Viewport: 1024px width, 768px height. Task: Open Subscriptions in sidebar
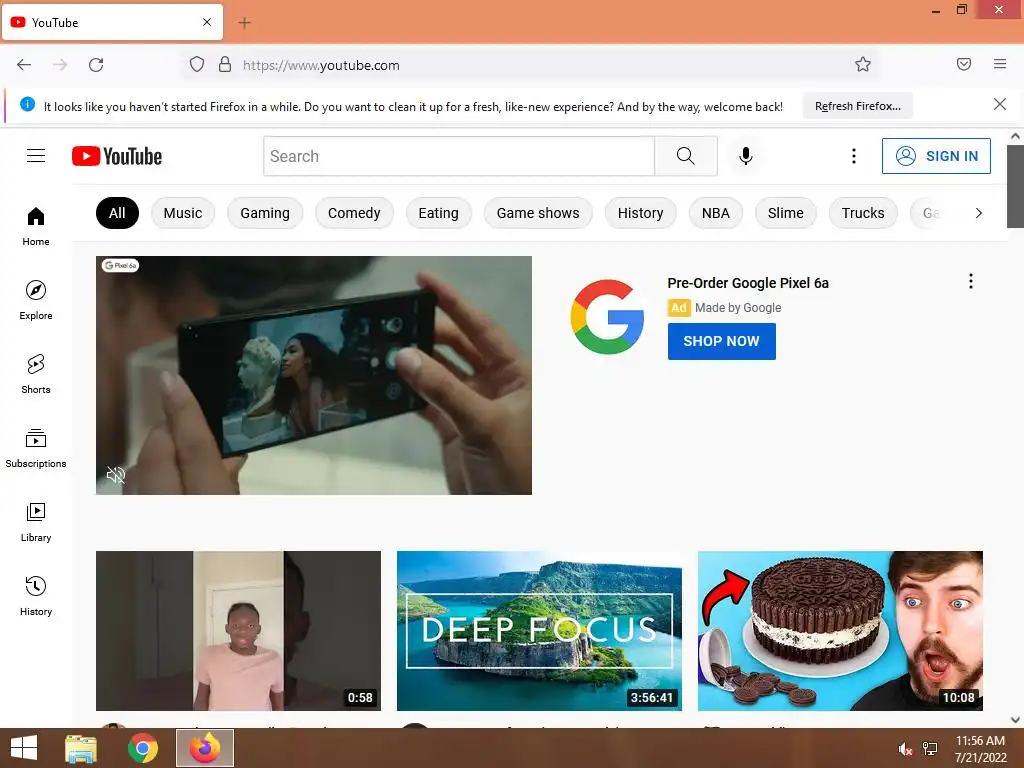36,448
